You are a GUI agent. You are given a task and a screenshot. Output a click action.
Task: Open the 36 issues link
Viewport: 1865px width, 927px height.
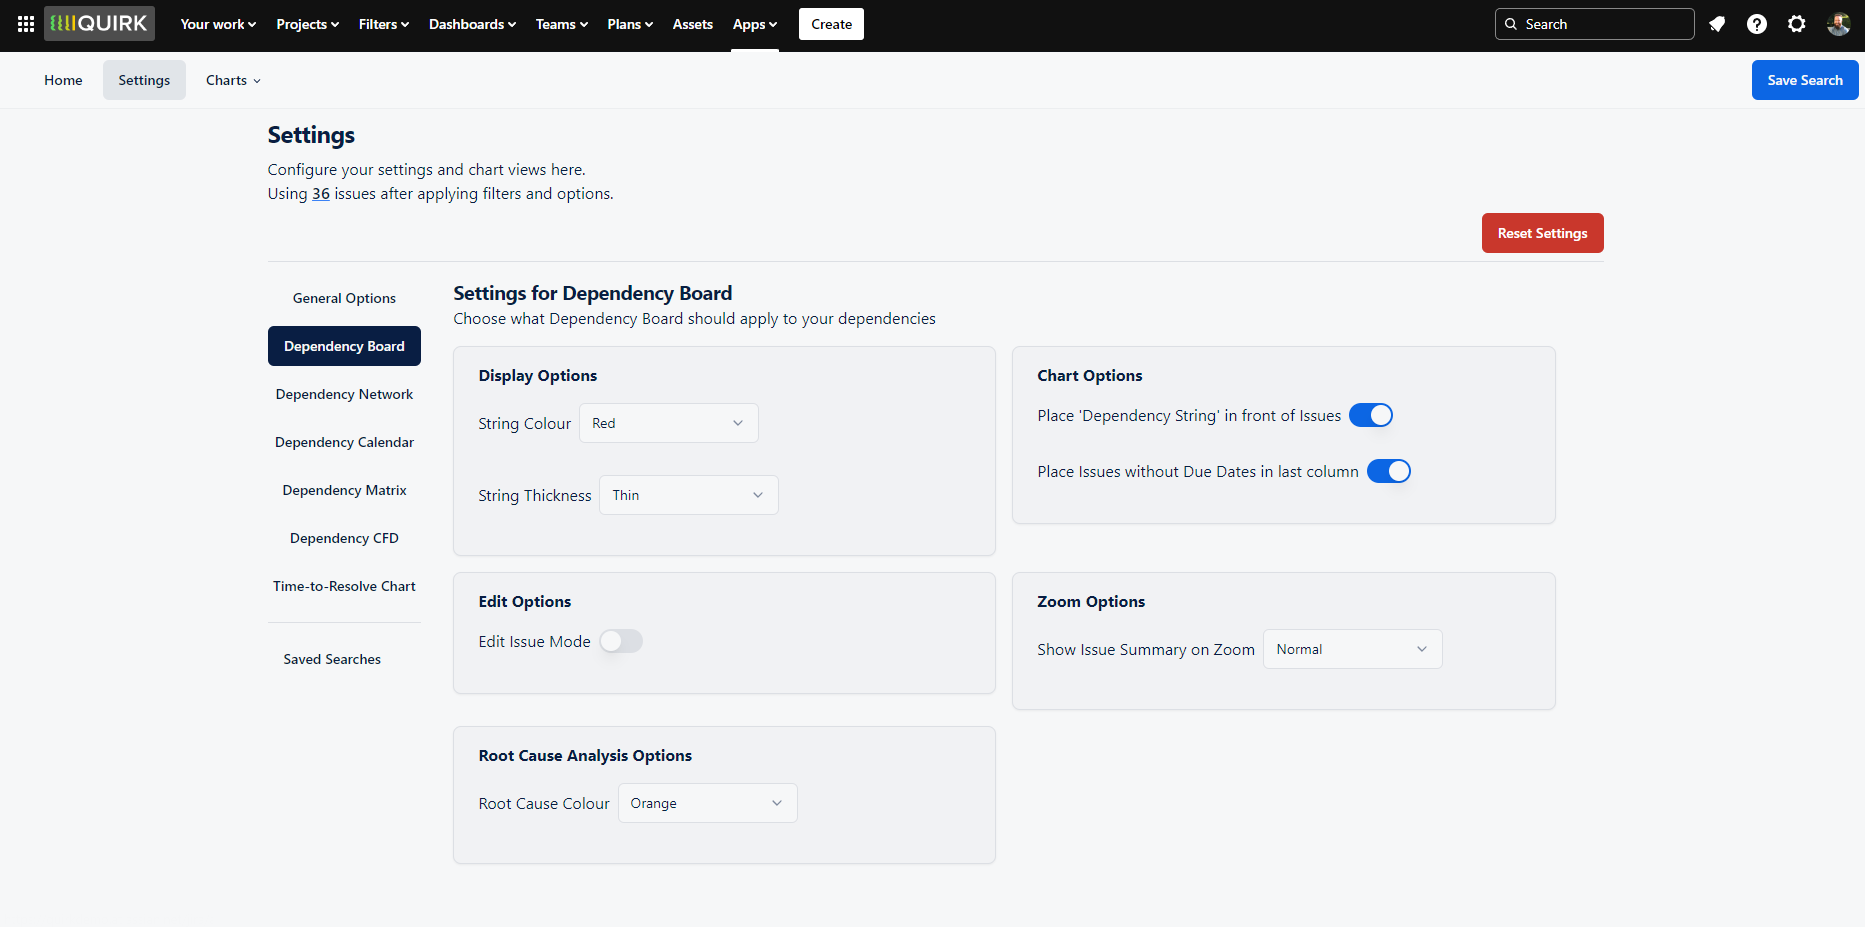point(321,194)
